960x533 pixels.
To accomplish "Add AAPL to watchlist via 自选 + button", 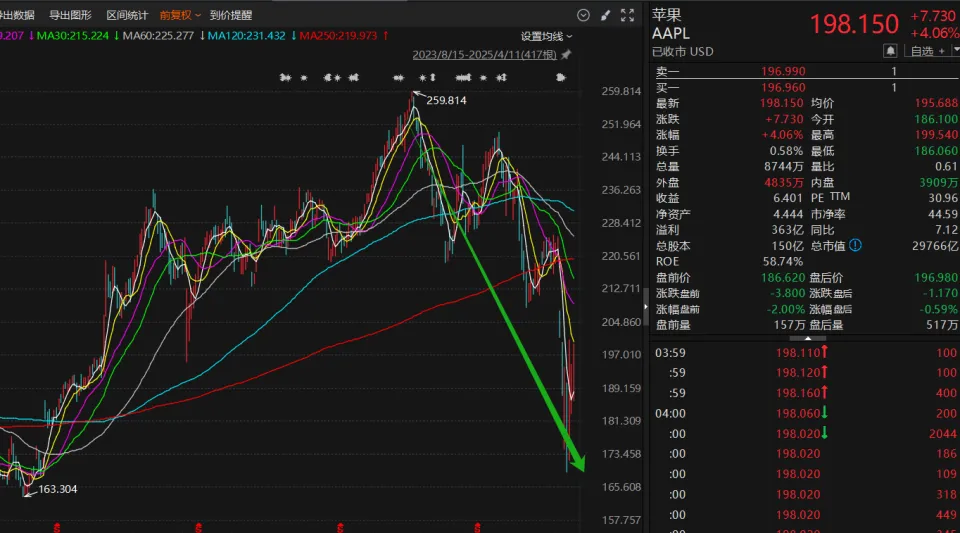I will (928, 51).
